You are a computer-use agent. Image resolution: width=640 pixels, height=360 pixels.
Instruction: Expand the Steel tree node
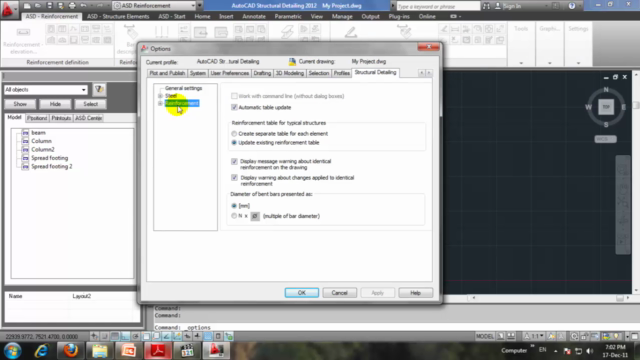pyautogui.click(x=160, y=96)
